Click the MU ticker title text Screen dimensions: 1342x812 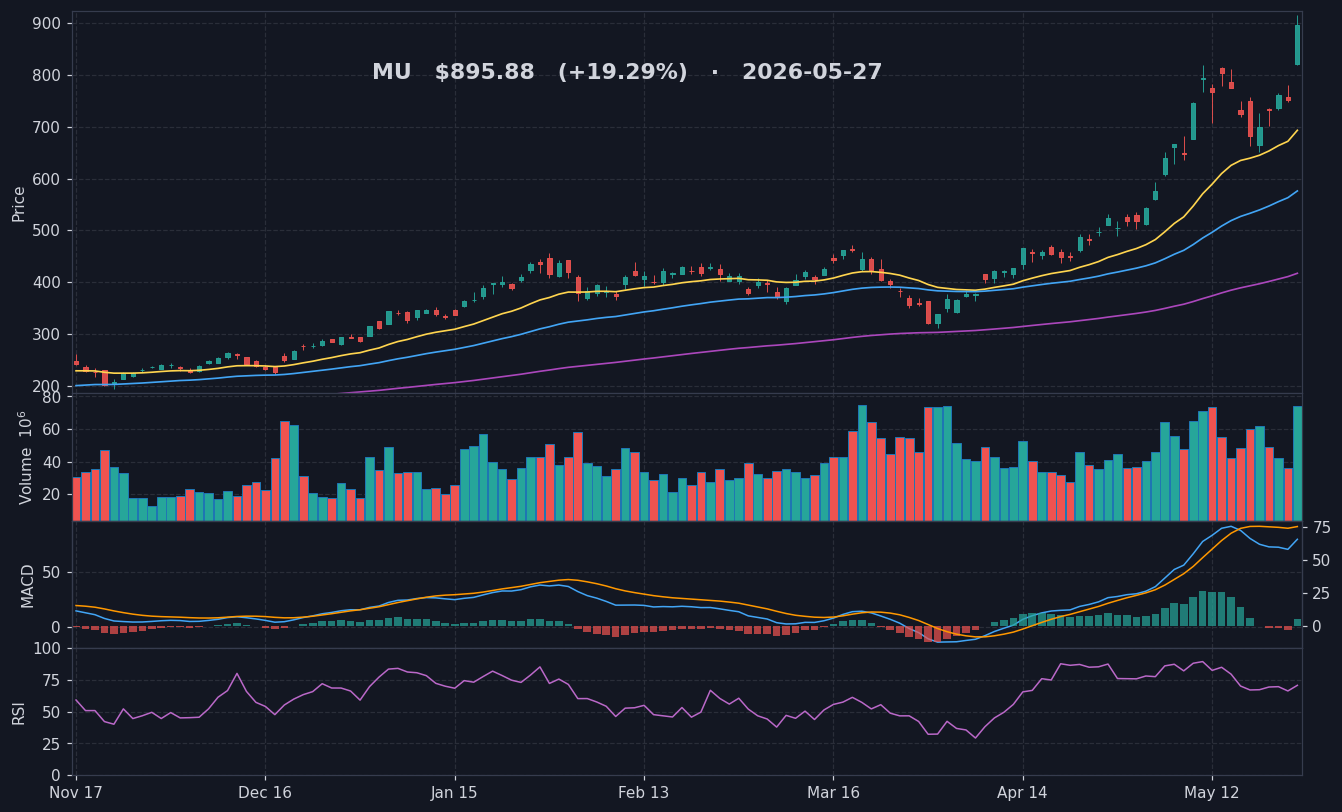pyautogui.click(x=392, y=73)
